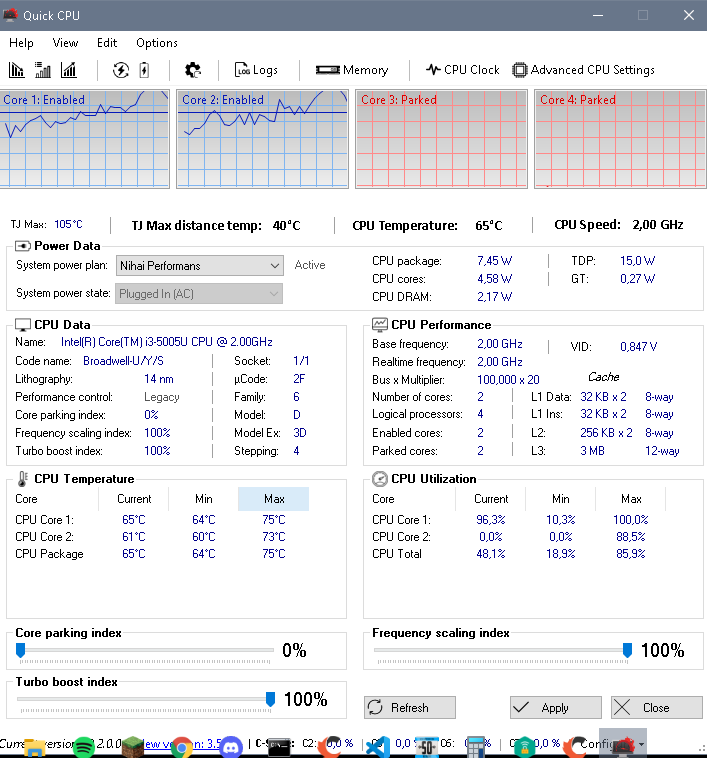Open settings via the gear toolbar icon
This screenshot has width=707, height=758.
tap(193, 70)
